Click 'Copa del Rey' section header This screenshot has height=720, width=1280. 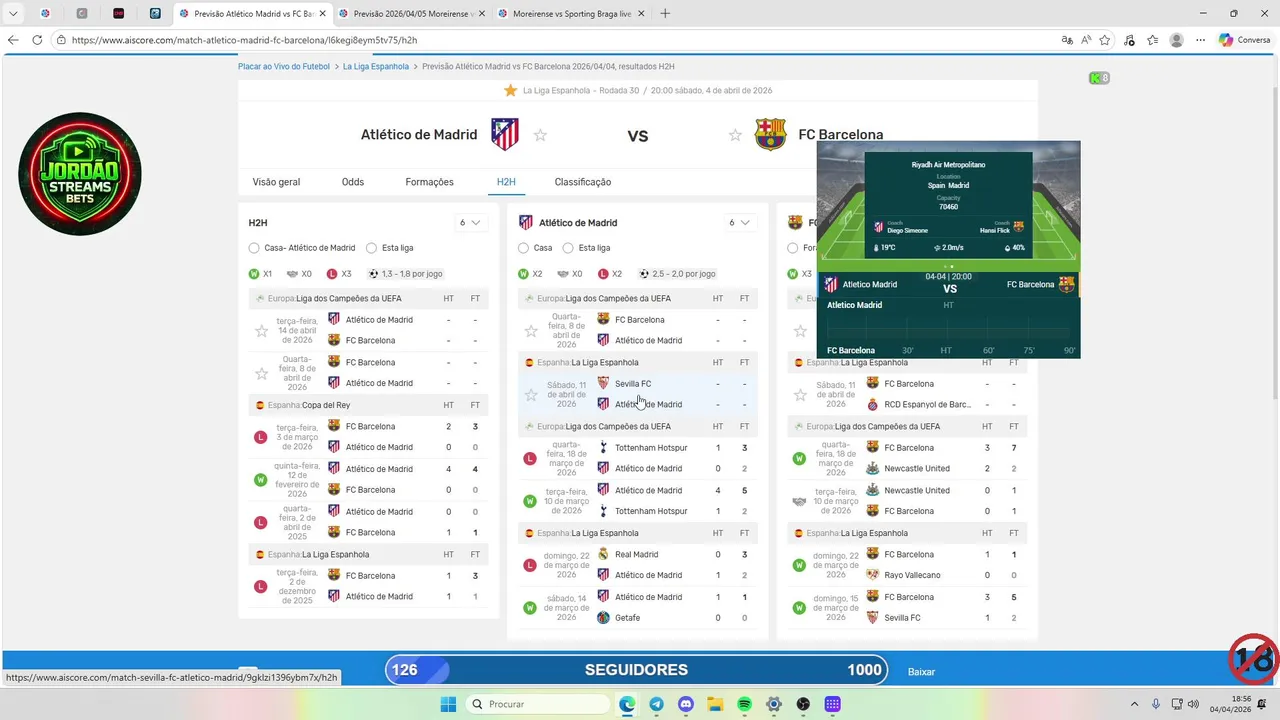pos(368,405)
